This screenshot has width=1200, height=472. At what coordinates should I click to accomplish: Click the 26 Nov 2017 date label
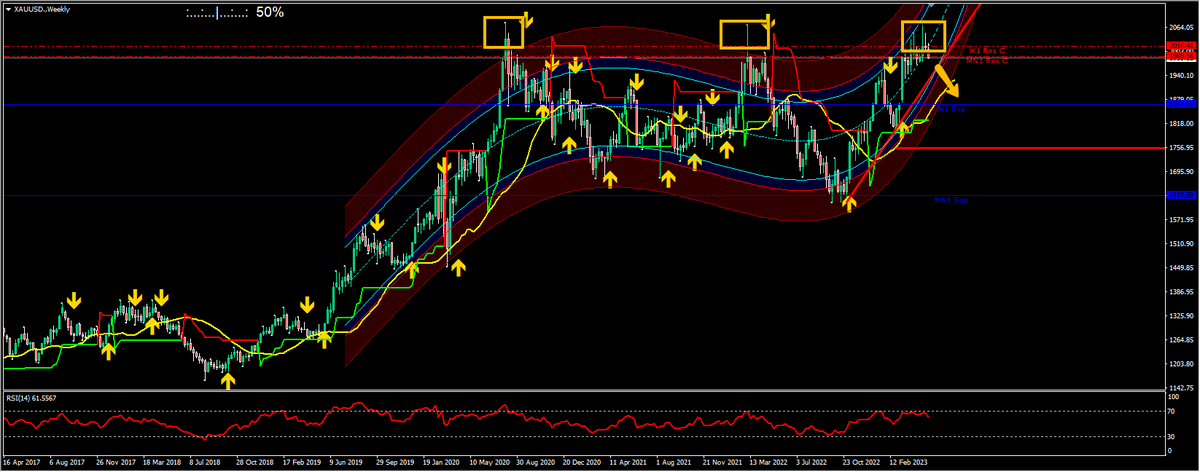click(116, 464)
